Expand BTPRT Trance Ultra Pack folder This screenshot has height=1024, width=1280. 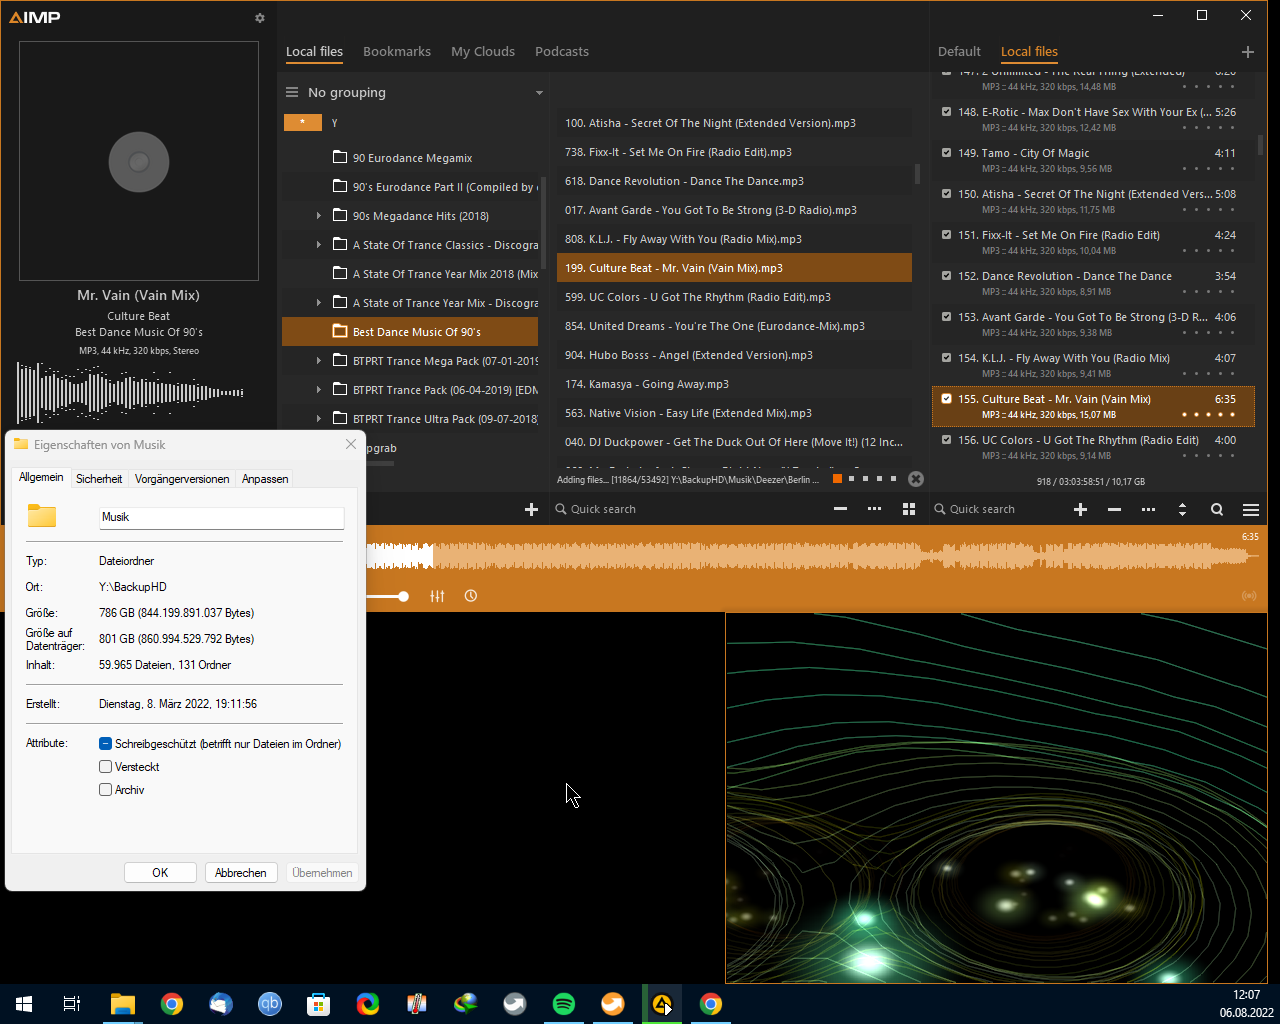click(x=319, y=419)
